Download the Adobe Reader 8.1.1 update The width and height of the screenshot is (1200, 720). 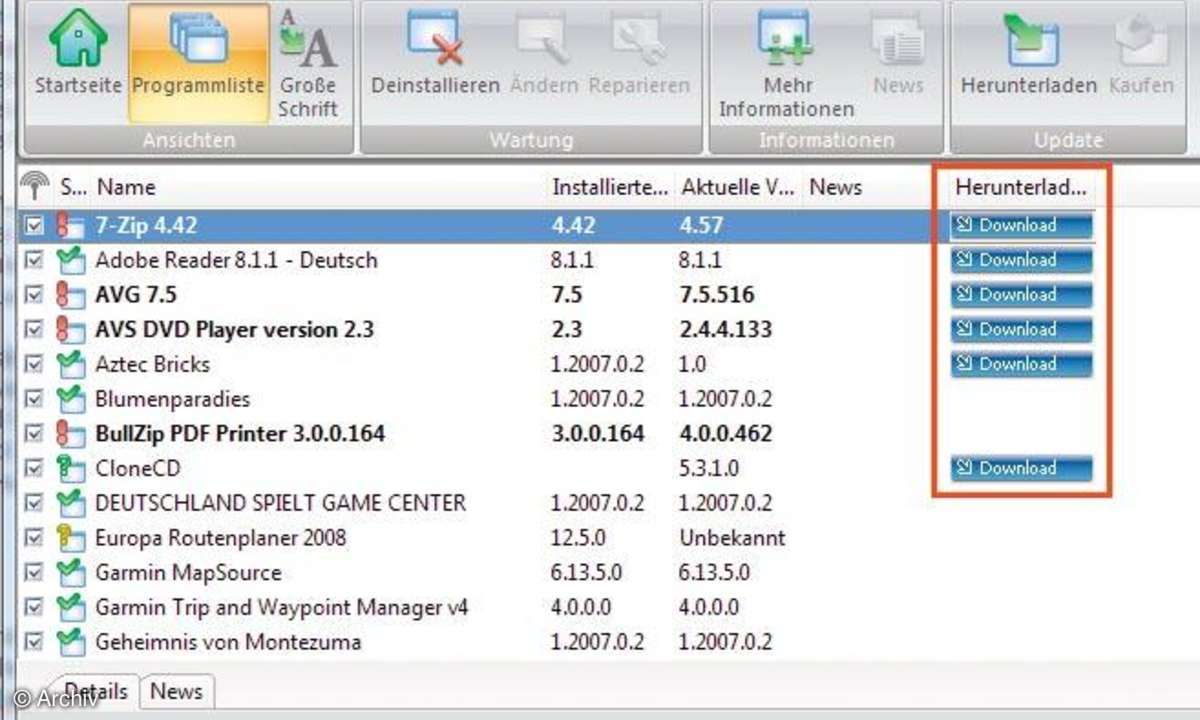tap(1021, 260)
